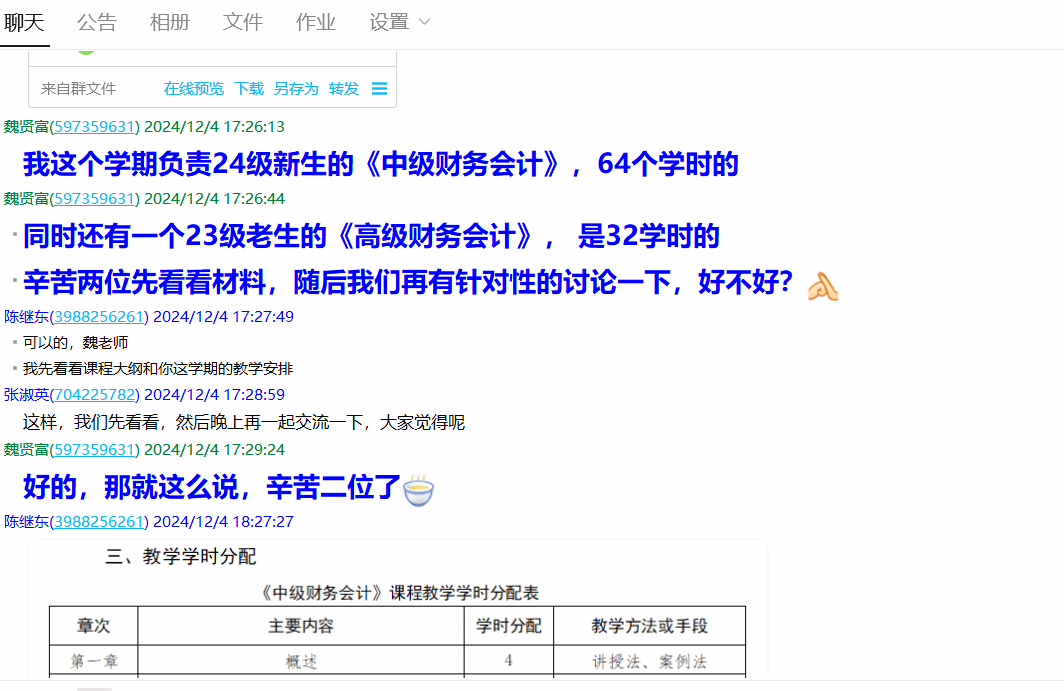Click the 在线预览 link on file card
The width and height of the screenshot is (1064, 691).
coord(194,89)
